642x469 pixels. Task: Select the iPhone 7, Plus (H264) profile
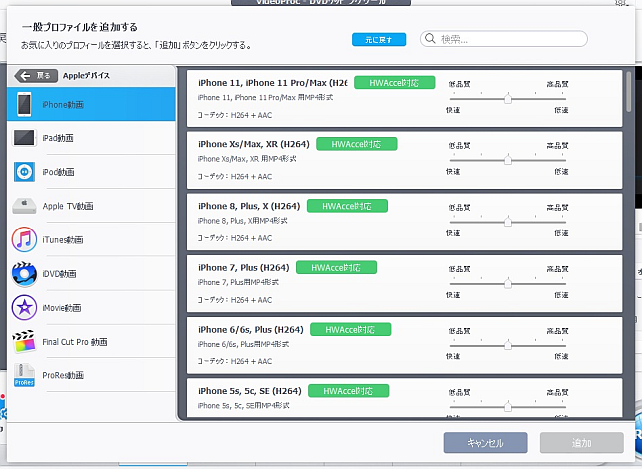click(x=405, y=283)
